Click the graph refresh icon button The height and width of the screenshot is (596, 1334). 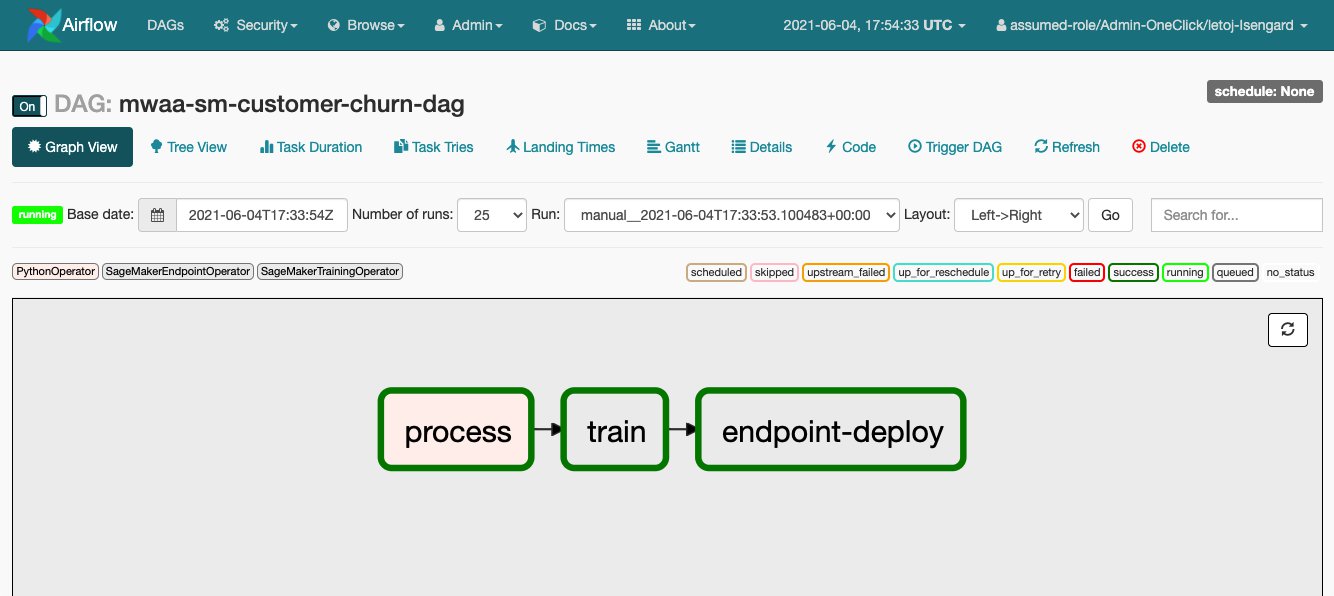1287,329
